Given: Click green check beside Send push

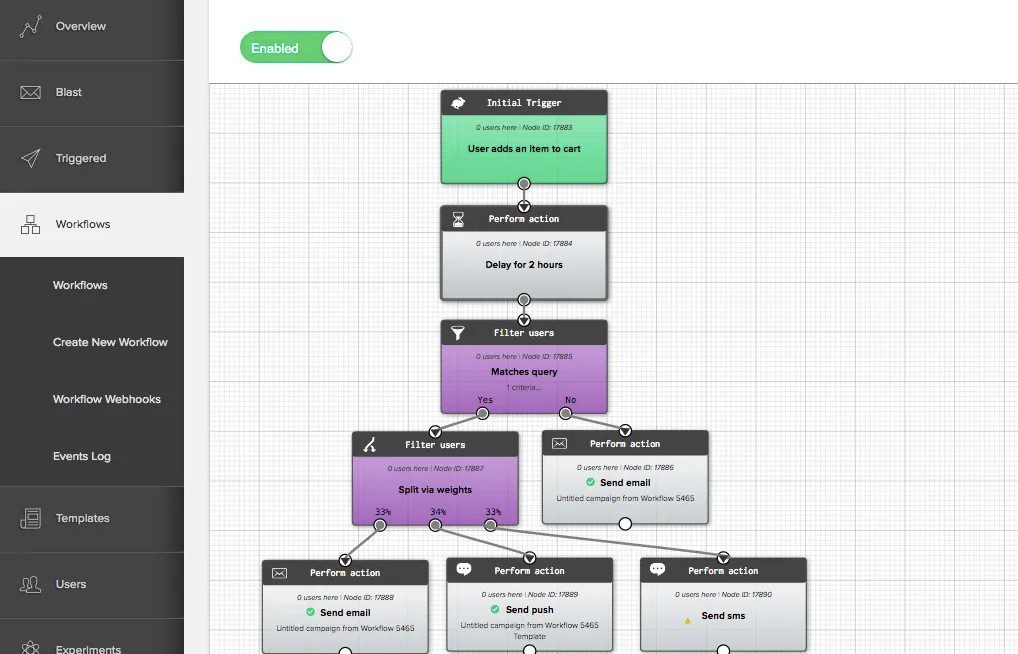Looking at the screenshot, I should point(495,609).
